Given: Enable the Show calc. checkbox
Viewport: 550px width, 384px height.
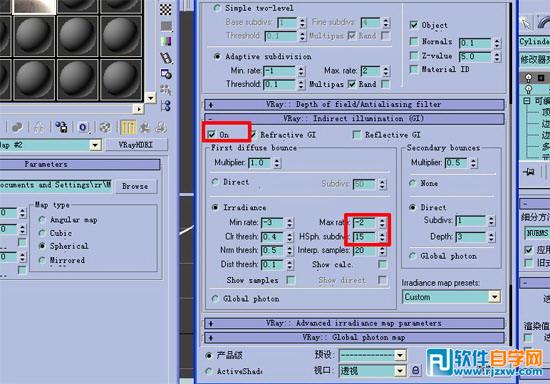Looking at the screenshot, I should coord(383,264).
